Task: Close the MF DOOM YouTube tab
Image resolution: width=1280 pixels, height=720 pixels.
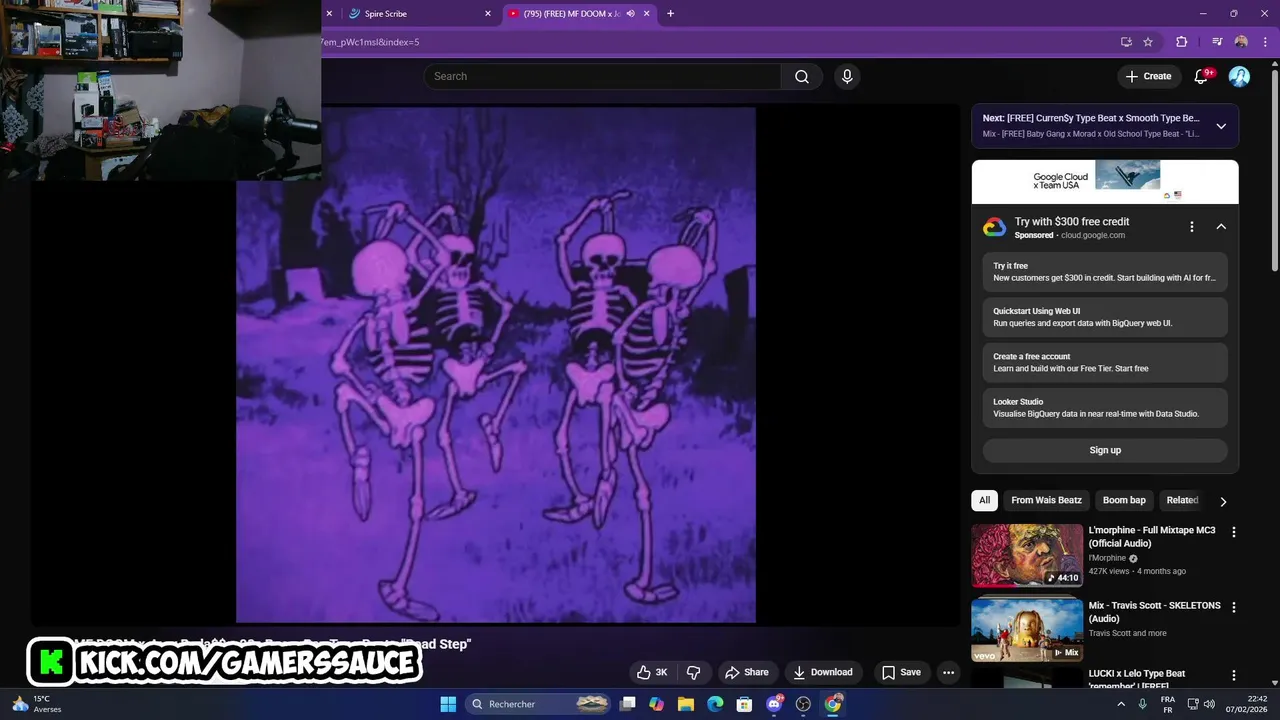Action: point(647,14)
